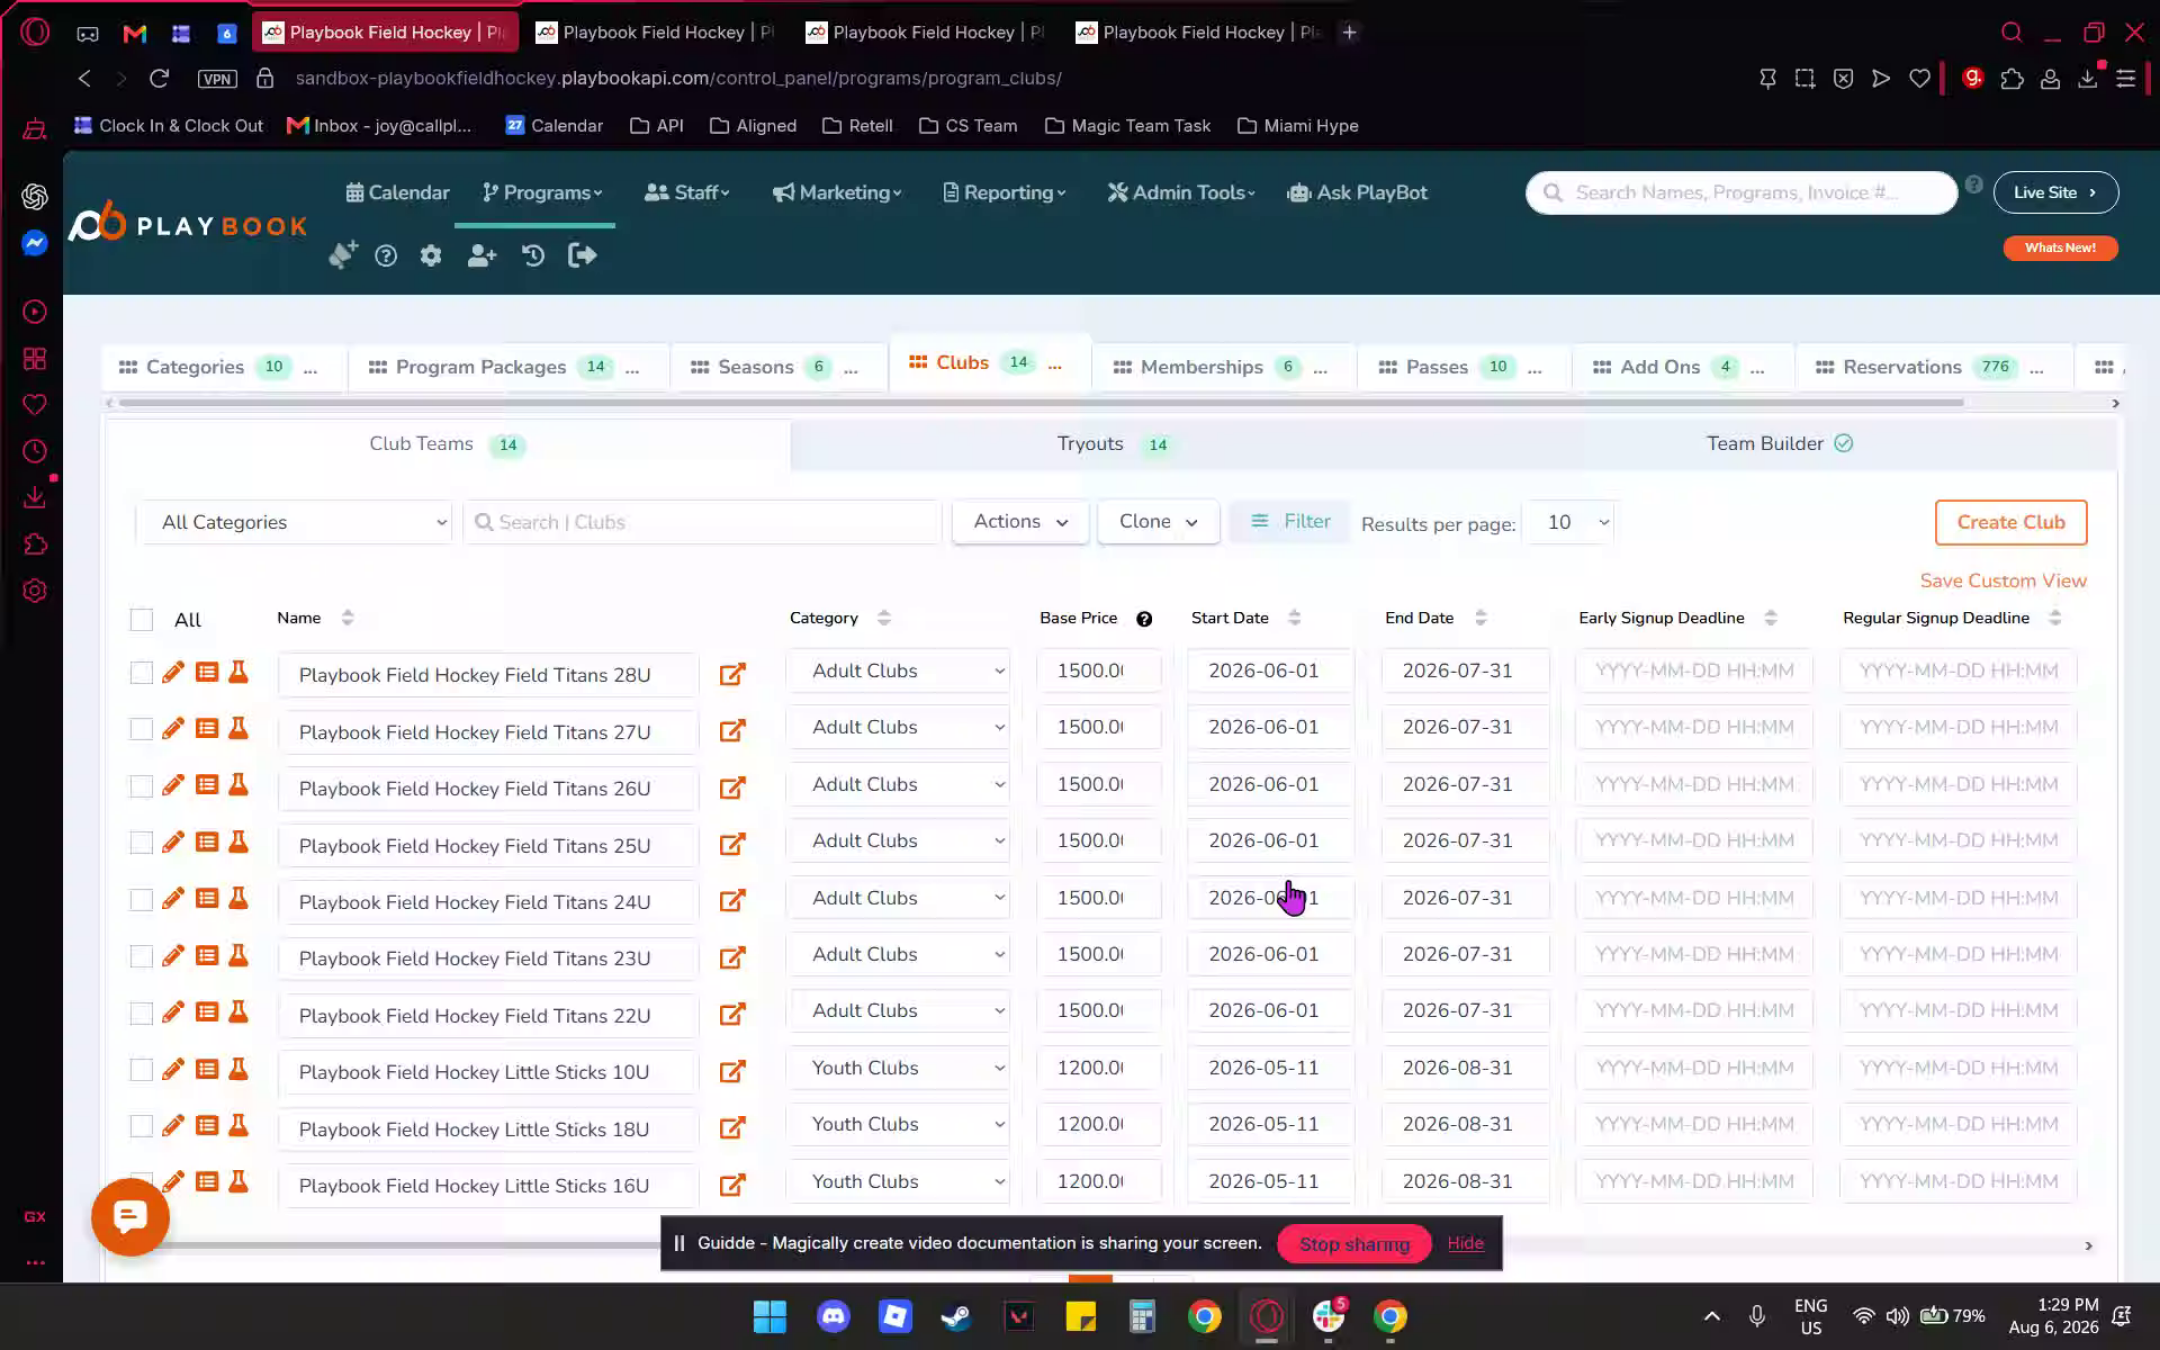Select the Field Titans 27U row checkbox
This screenshot has height=1350, width=2160.
(142, 730)
